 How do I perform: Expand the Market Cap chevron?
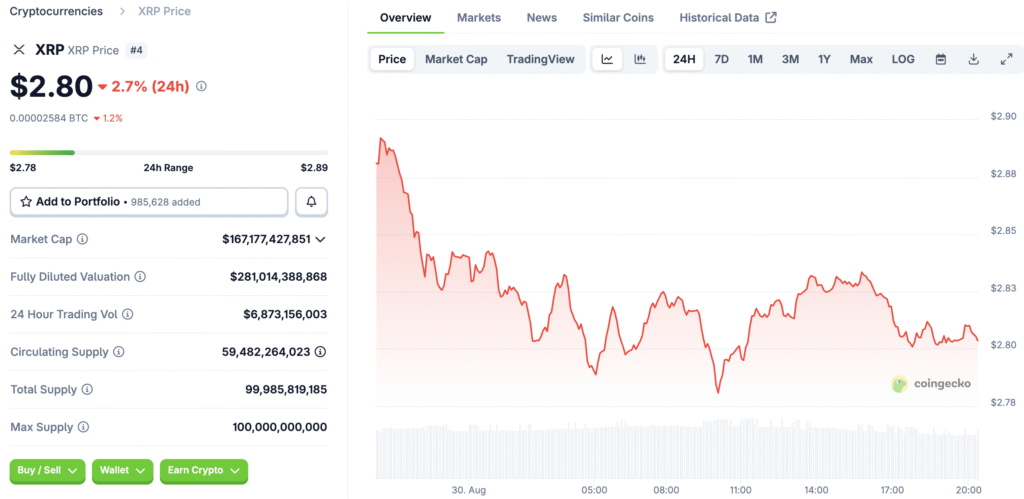point(320,240)
